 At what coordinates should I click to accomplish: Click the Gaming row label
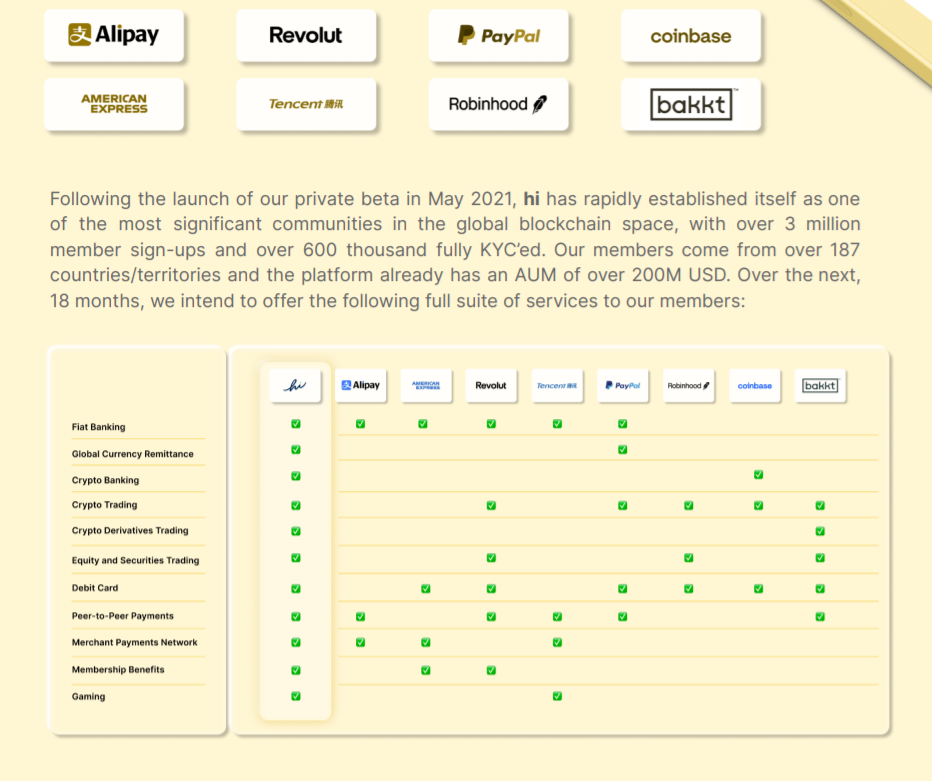[x=89, y=696]
